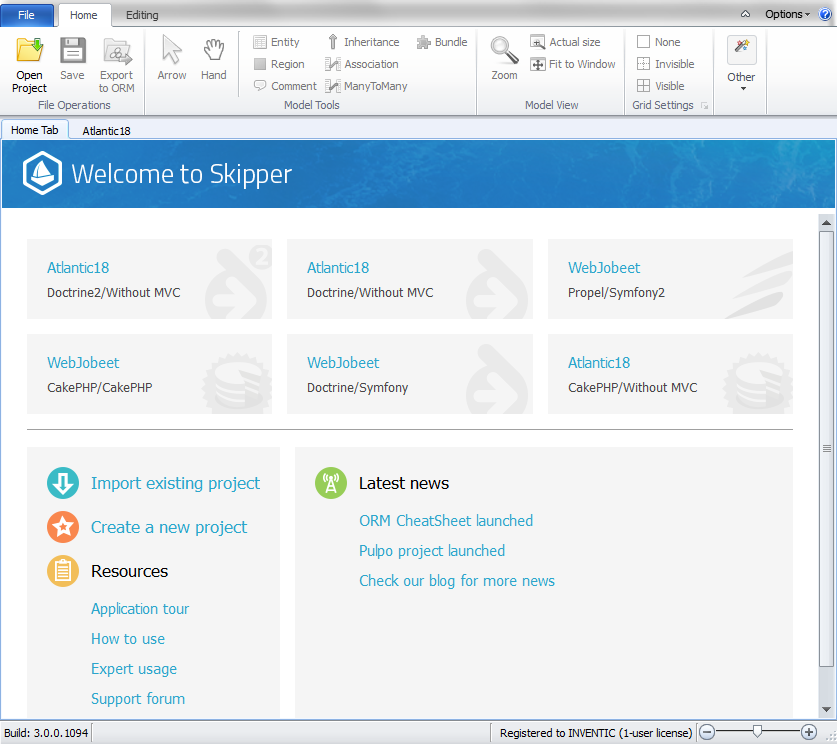Open the Application tour link
837x744 pixels.
pos(140,609)
